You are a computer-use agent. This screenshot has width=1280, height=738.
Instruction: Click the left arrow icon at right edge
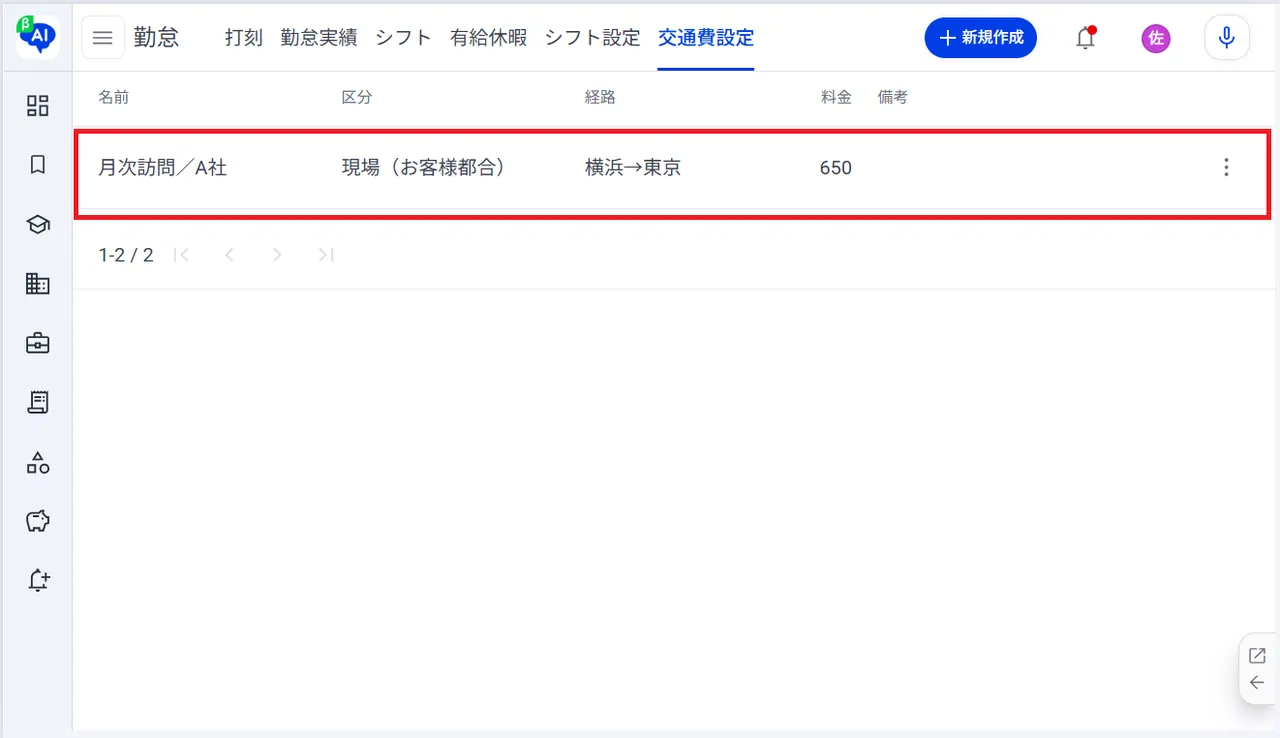1258,683
